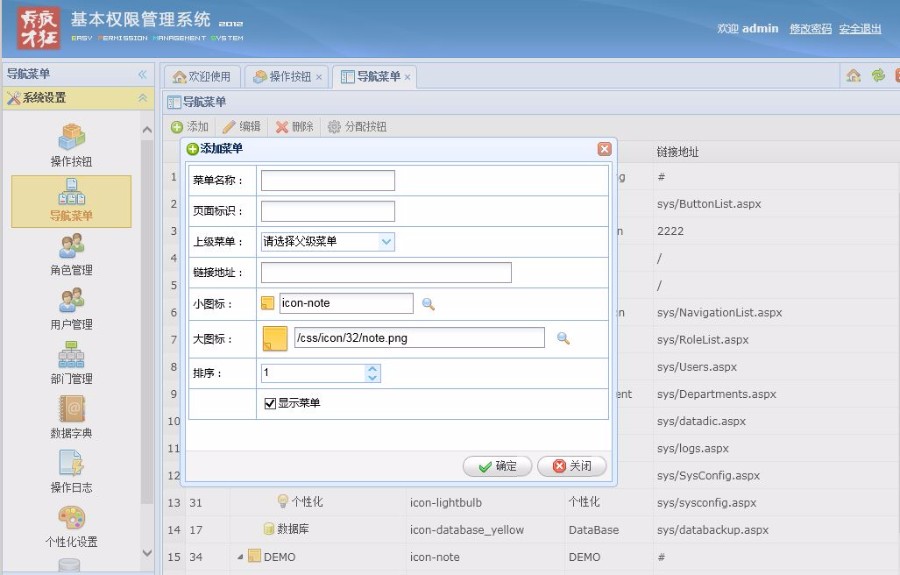Open 个性化设置 from the sidebar
The width and height of the screenshot is (900, 575).
click(x=71, y=526)
